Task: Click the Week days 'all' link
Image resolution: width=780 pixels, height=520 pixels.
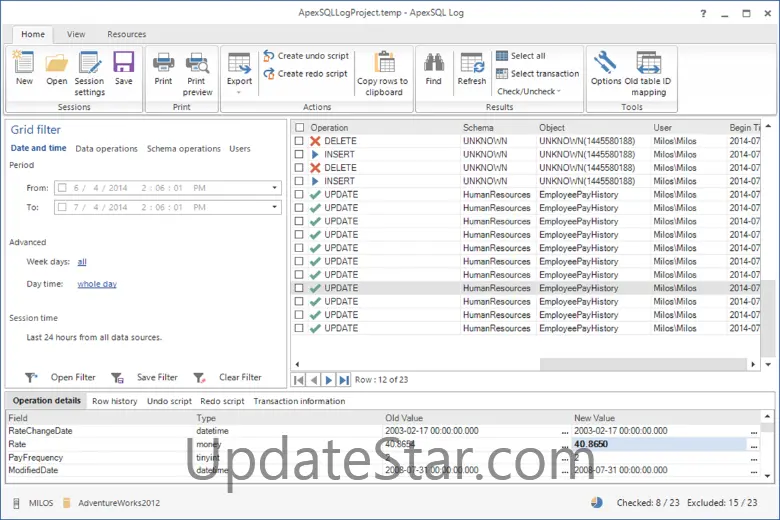Action: click(x=82, y=262)
